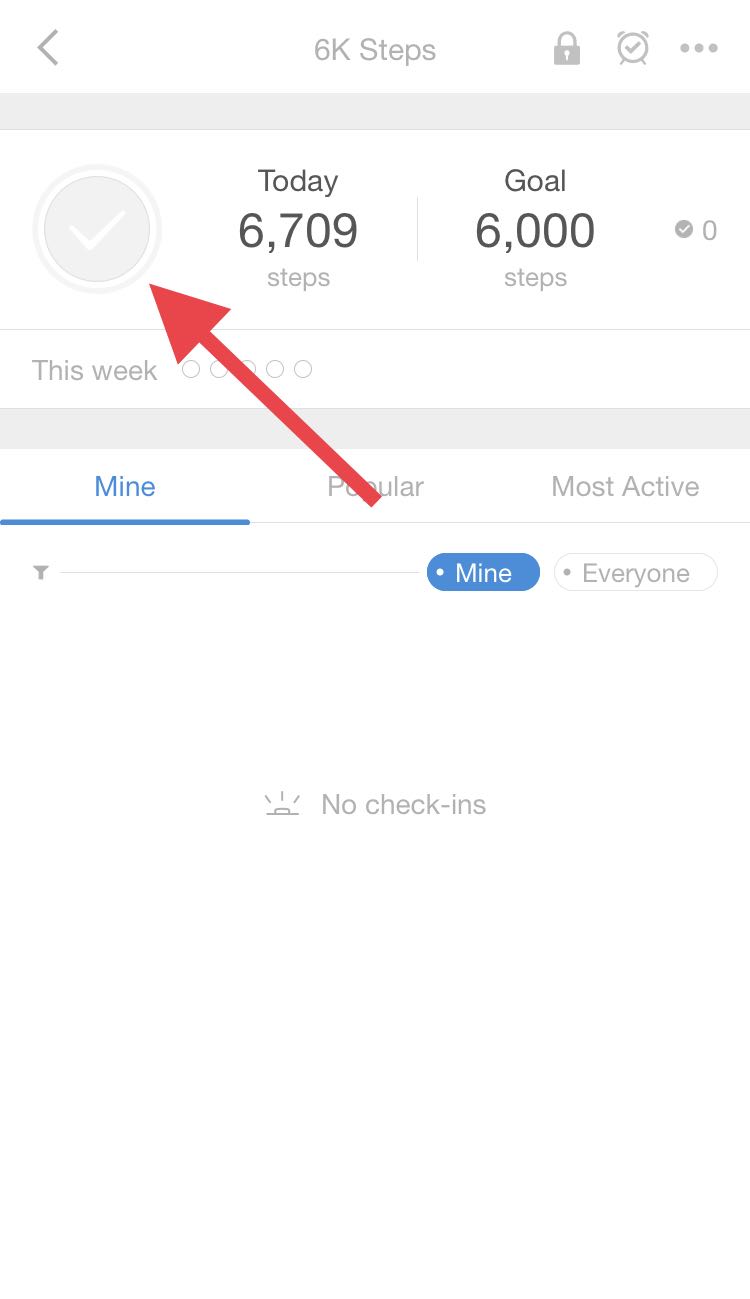This screenshot has width=750, height=1299.
Task: Switch to the Mine tab
Action: (x=125, y=487)
